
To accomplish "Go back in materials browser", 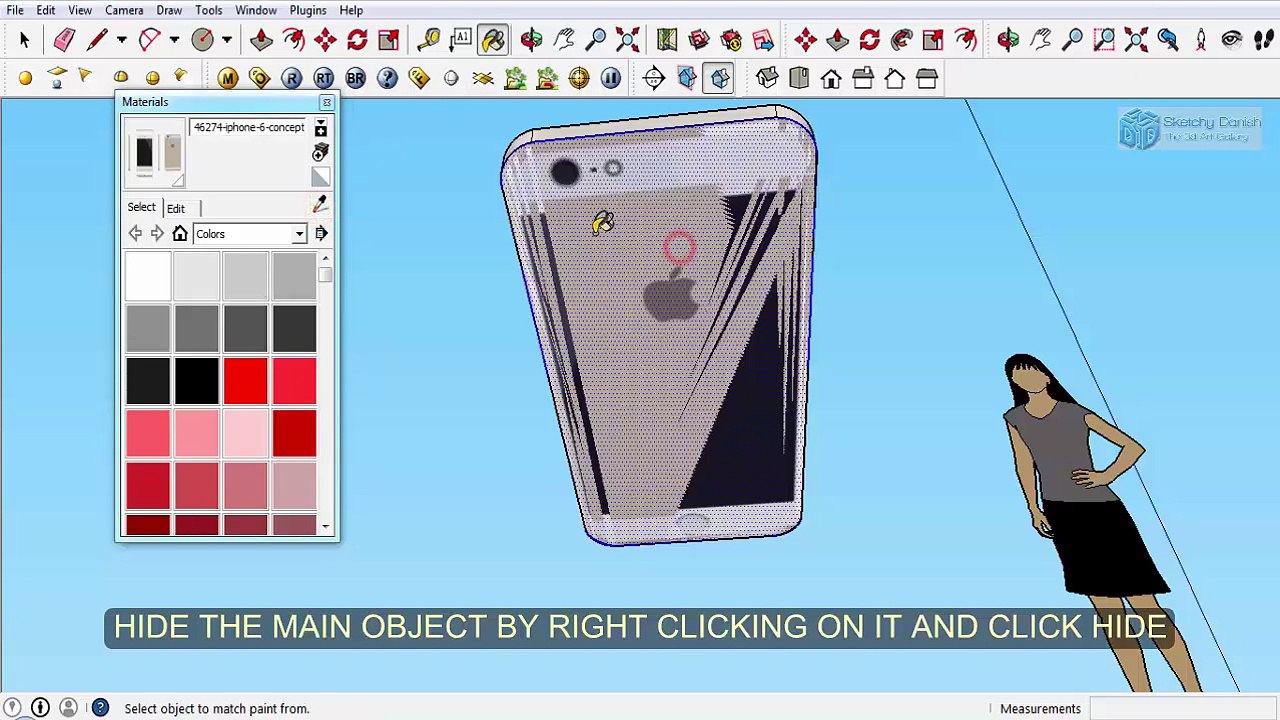I will [135, 233].
